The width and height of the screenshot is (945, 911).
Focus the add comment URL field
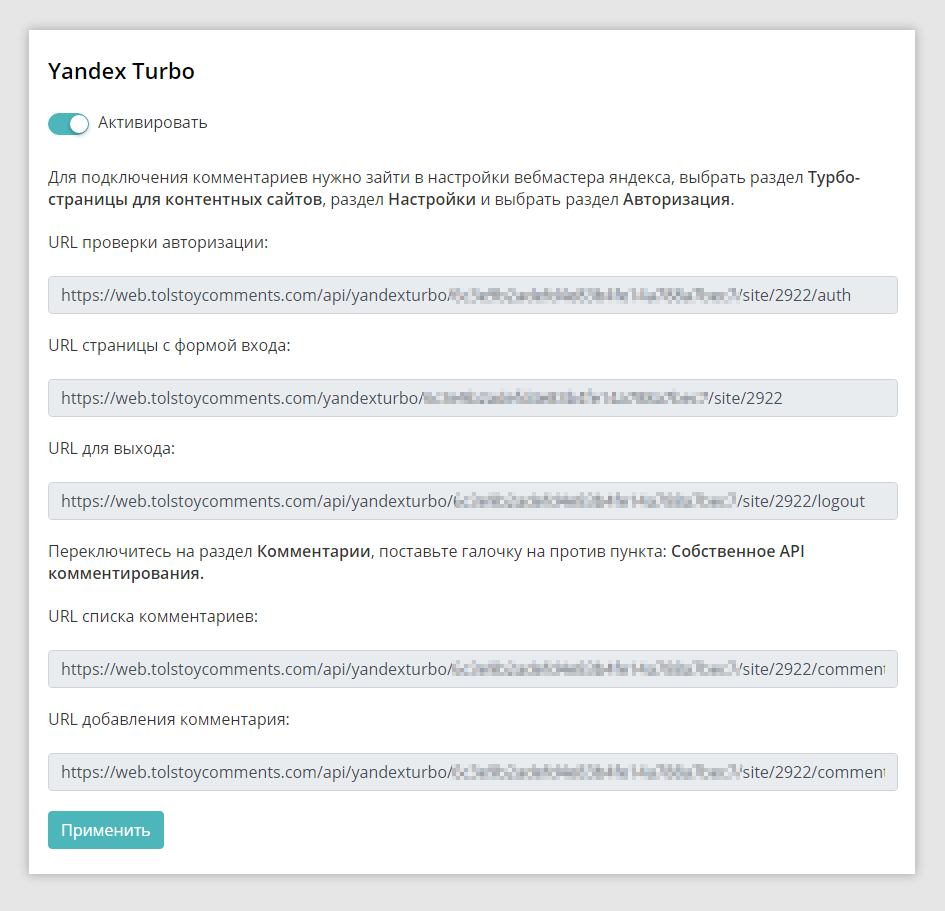tap(472, 772)
